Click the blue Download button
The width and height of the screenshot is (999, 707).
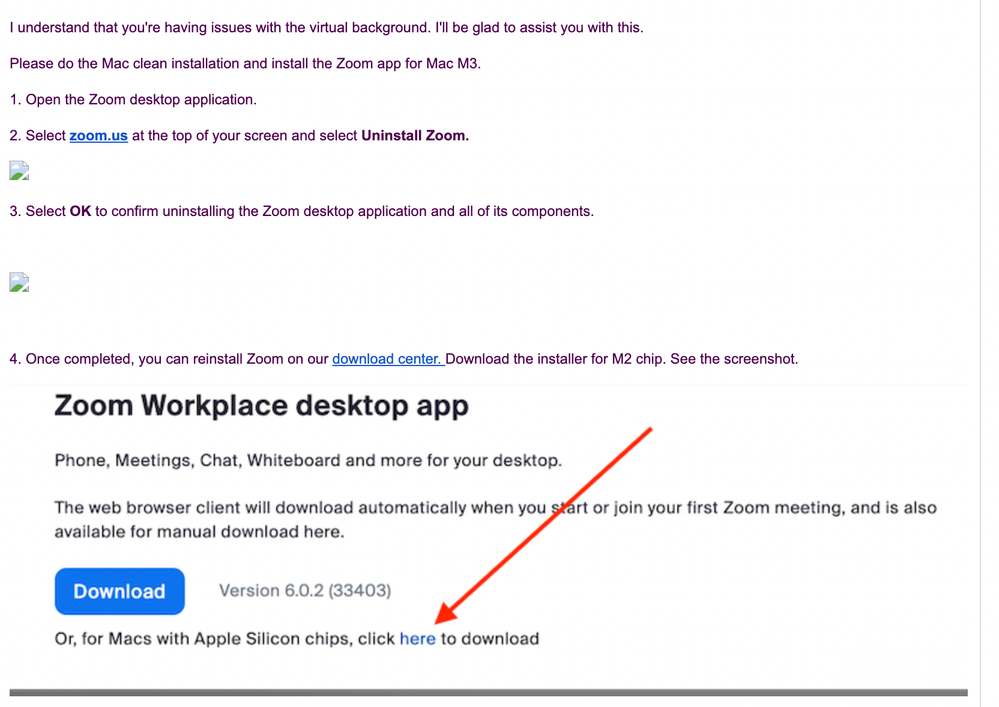pyautogui.click(x=119, y=591)
